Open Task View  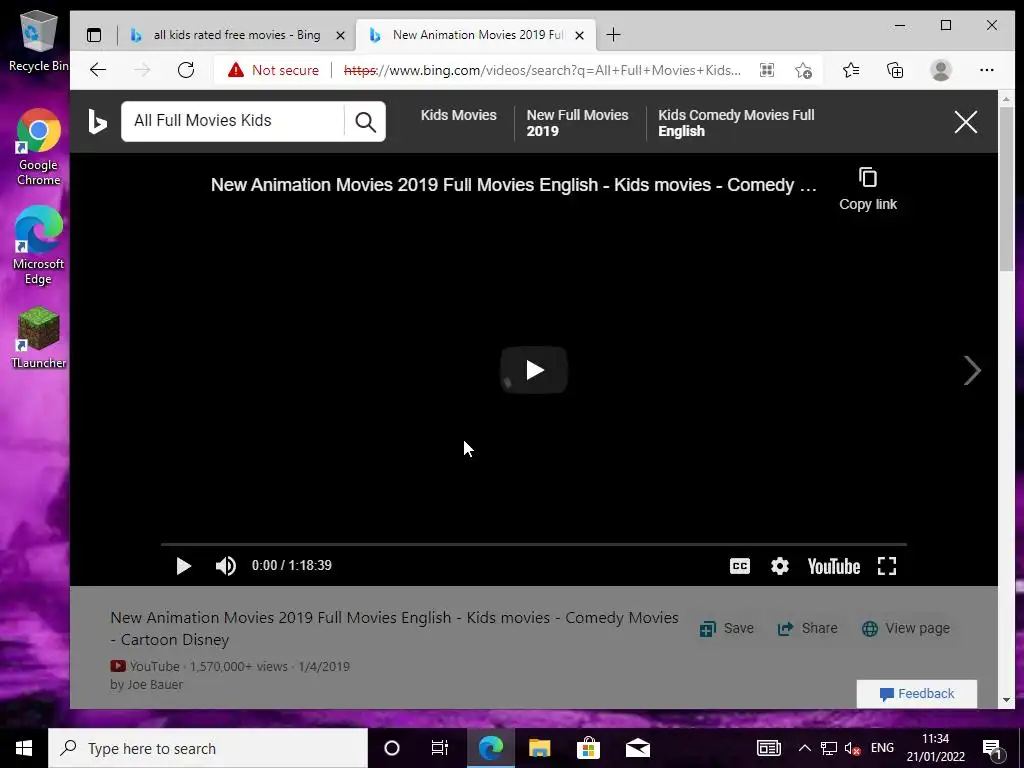point(440,748)
